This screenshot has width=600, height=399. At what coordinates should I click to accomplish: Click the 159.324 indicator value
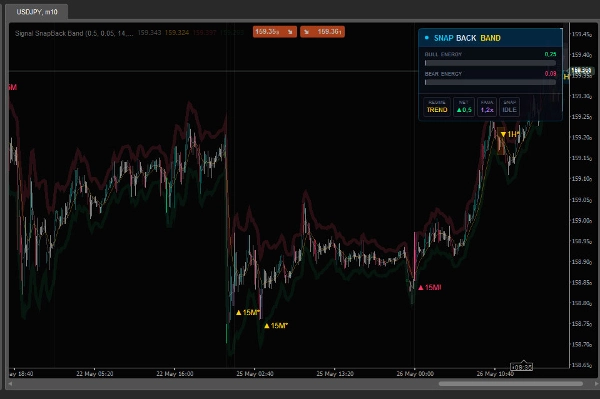177,33
